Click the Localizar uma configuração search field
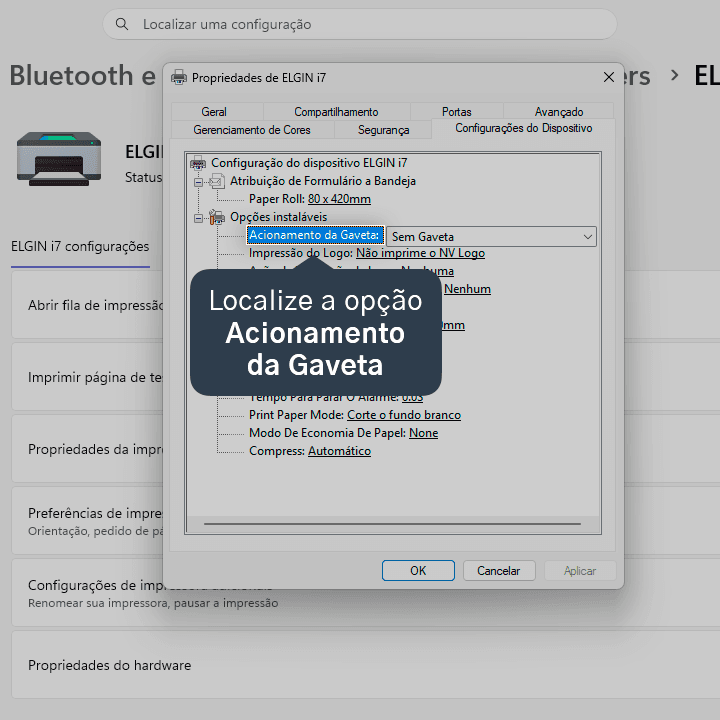This screenshot has width=720, height=720. (360, 24)
